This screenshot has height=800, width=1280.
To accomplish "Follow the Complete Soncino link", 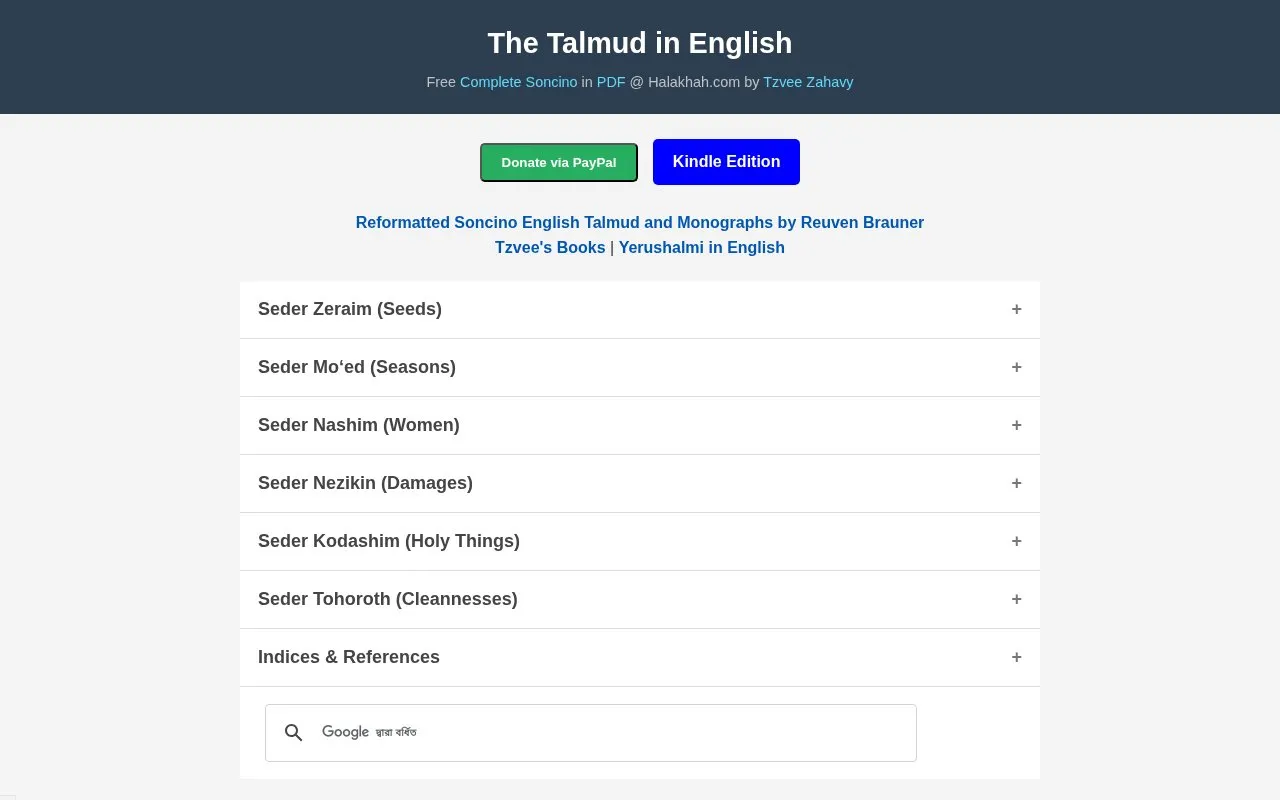I will tap(518, 82).
